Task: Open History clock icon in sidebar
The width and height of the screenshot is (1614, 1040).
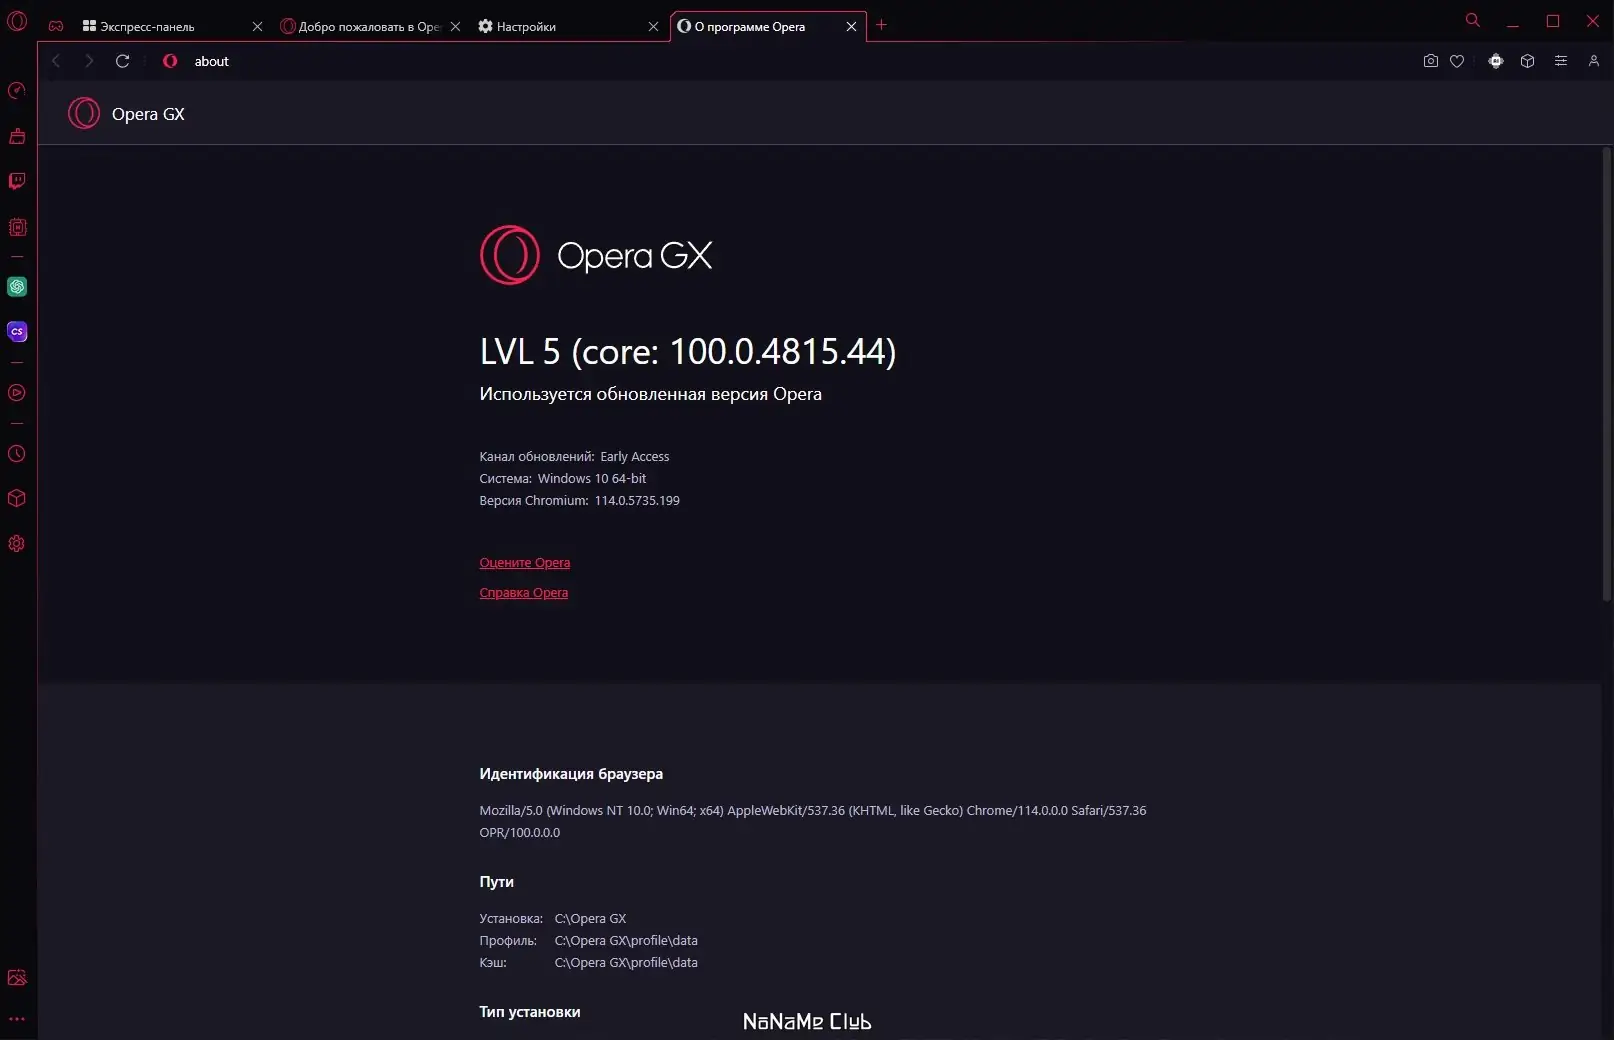Action: 17,454
